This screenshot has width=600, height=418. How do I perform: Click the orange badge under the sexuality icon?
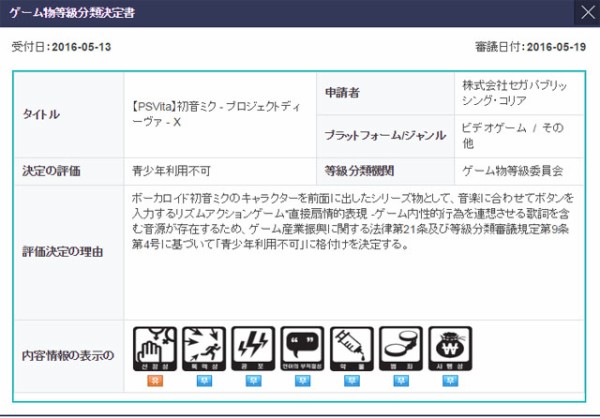(155, 381)
